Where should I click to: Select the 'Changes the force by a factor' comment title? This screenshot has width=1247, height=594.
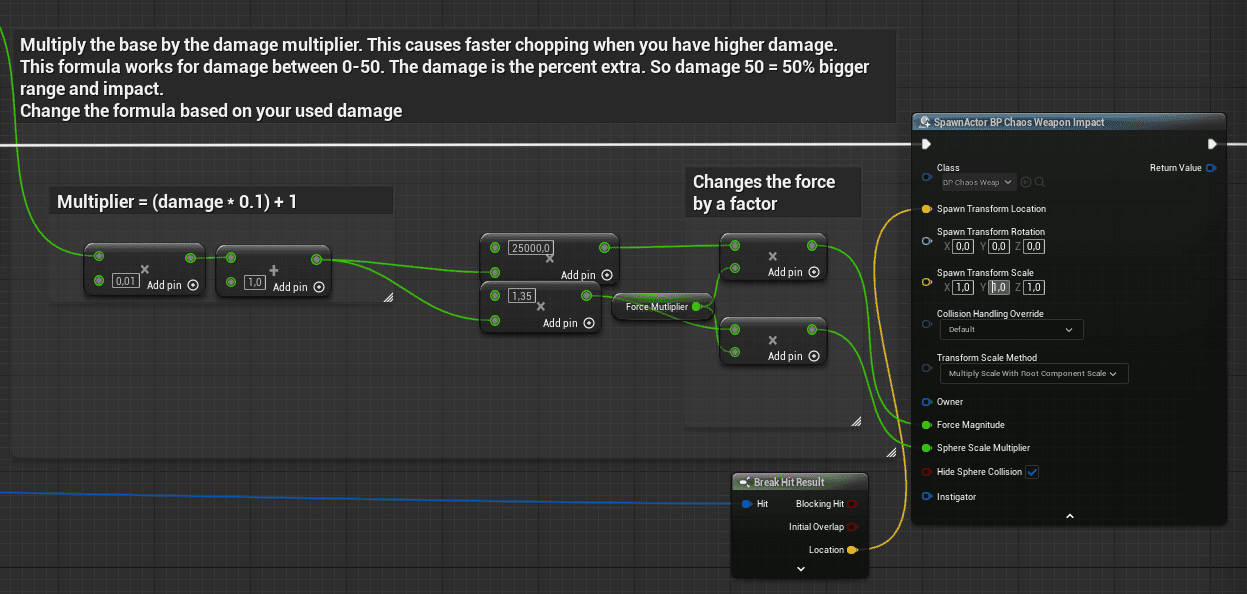tap(763, 192)
